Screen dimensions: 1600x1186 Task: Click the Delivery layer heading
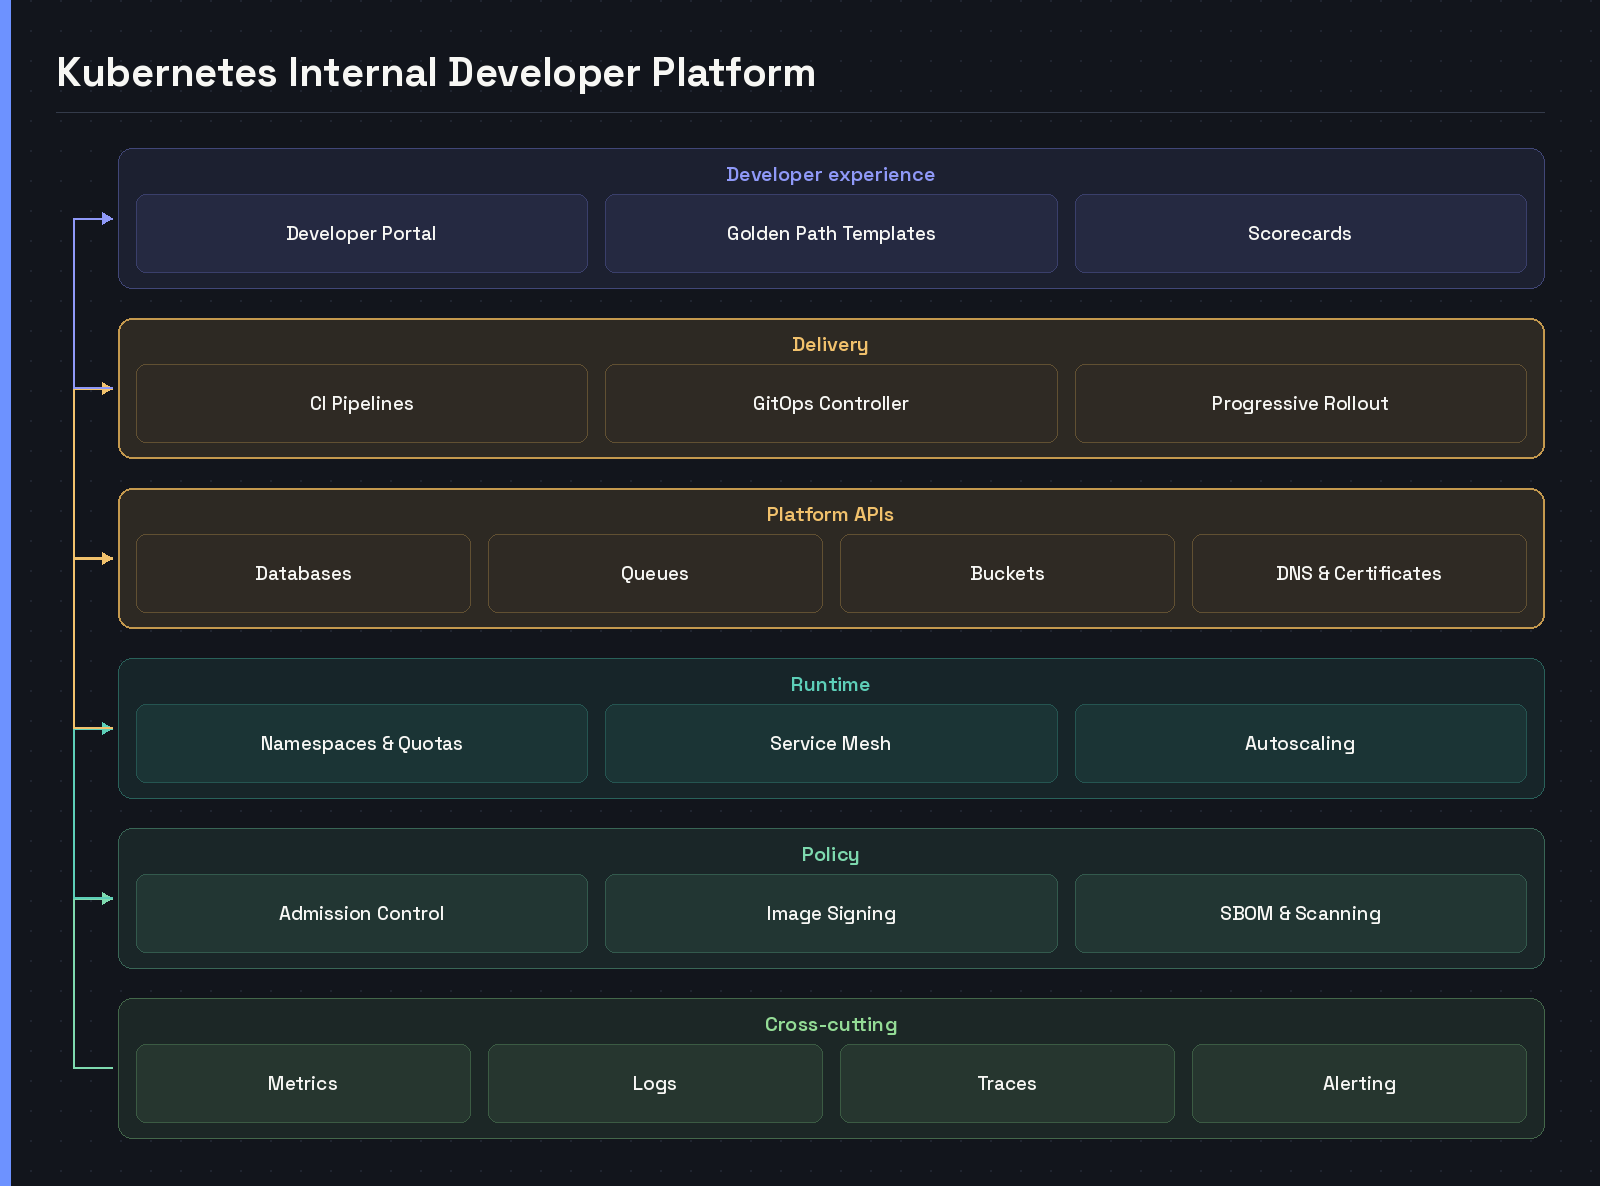831,344
